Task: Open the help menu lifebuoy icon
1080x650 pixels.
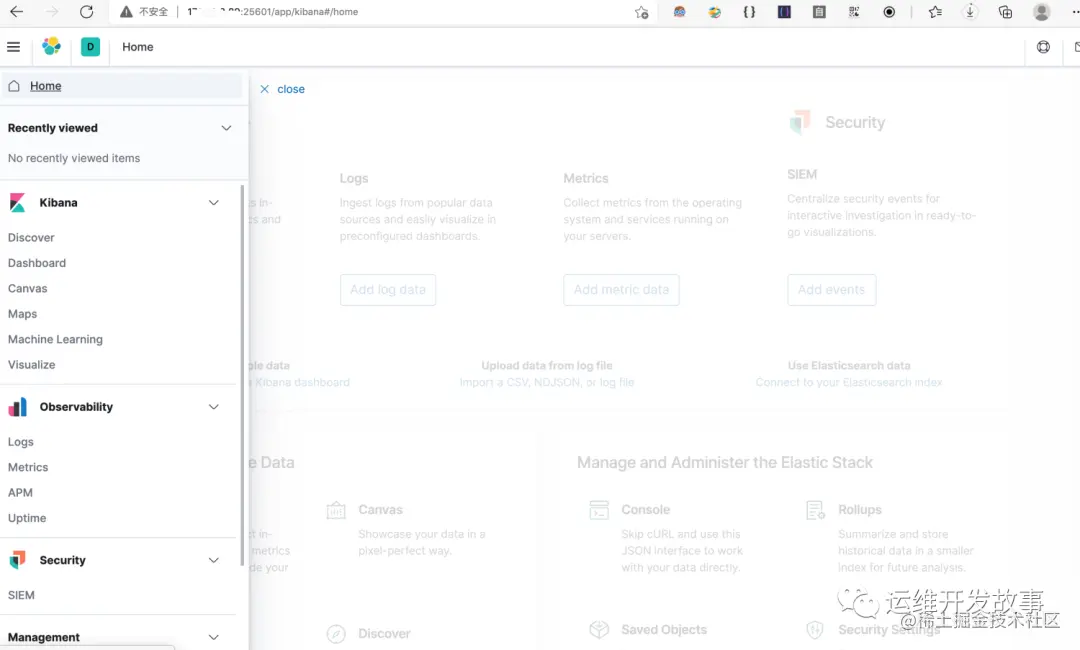Action: click(x=1043, y=47)
